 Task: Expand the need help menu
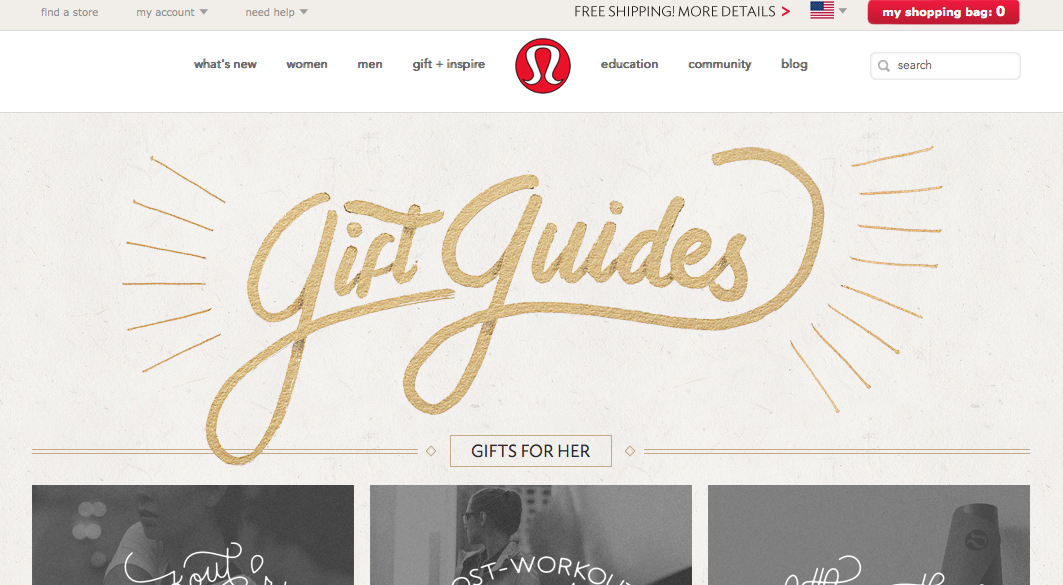tap(277, 12)
